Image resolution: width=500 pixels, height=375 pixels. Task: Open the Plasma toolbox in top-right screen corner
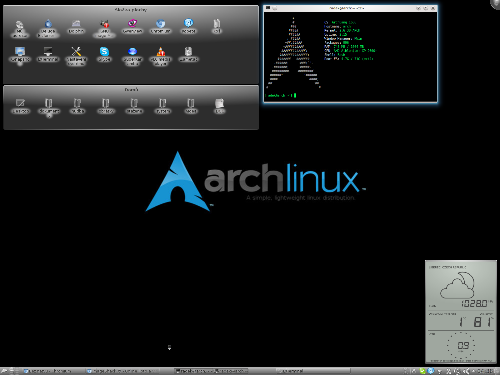tap(496, 3)
